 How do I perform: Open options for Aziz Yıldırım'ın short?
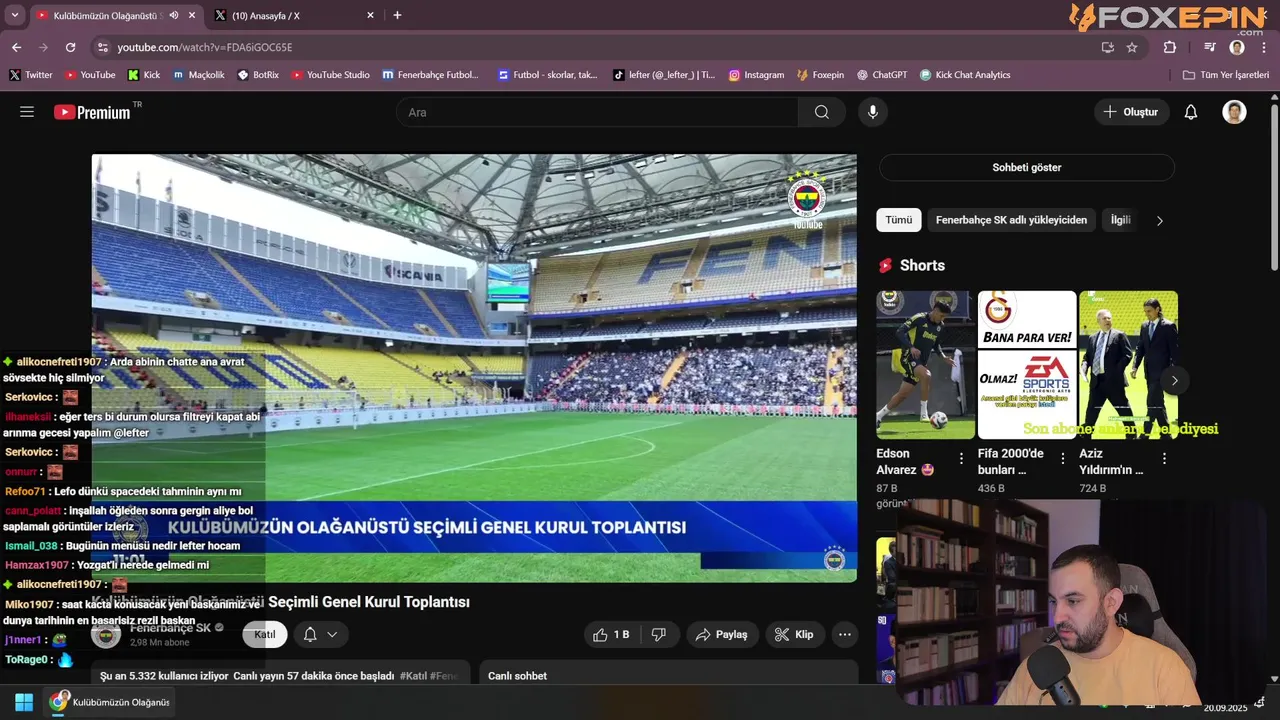click(1164, 459)
